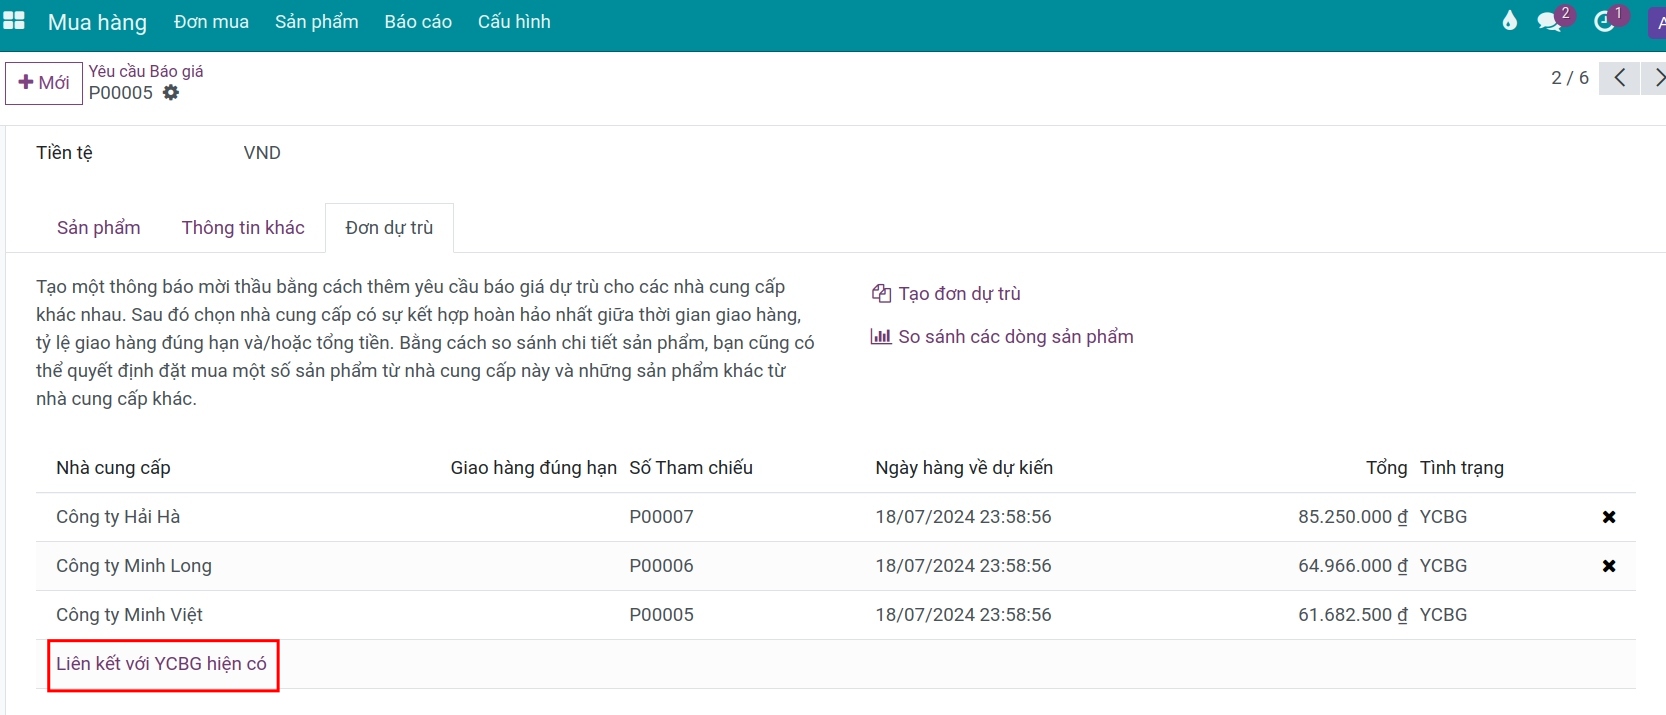Go to the previous record arrow
Screen dimensions: 1666x715
pyautogui.click(x=1619, y=78)
